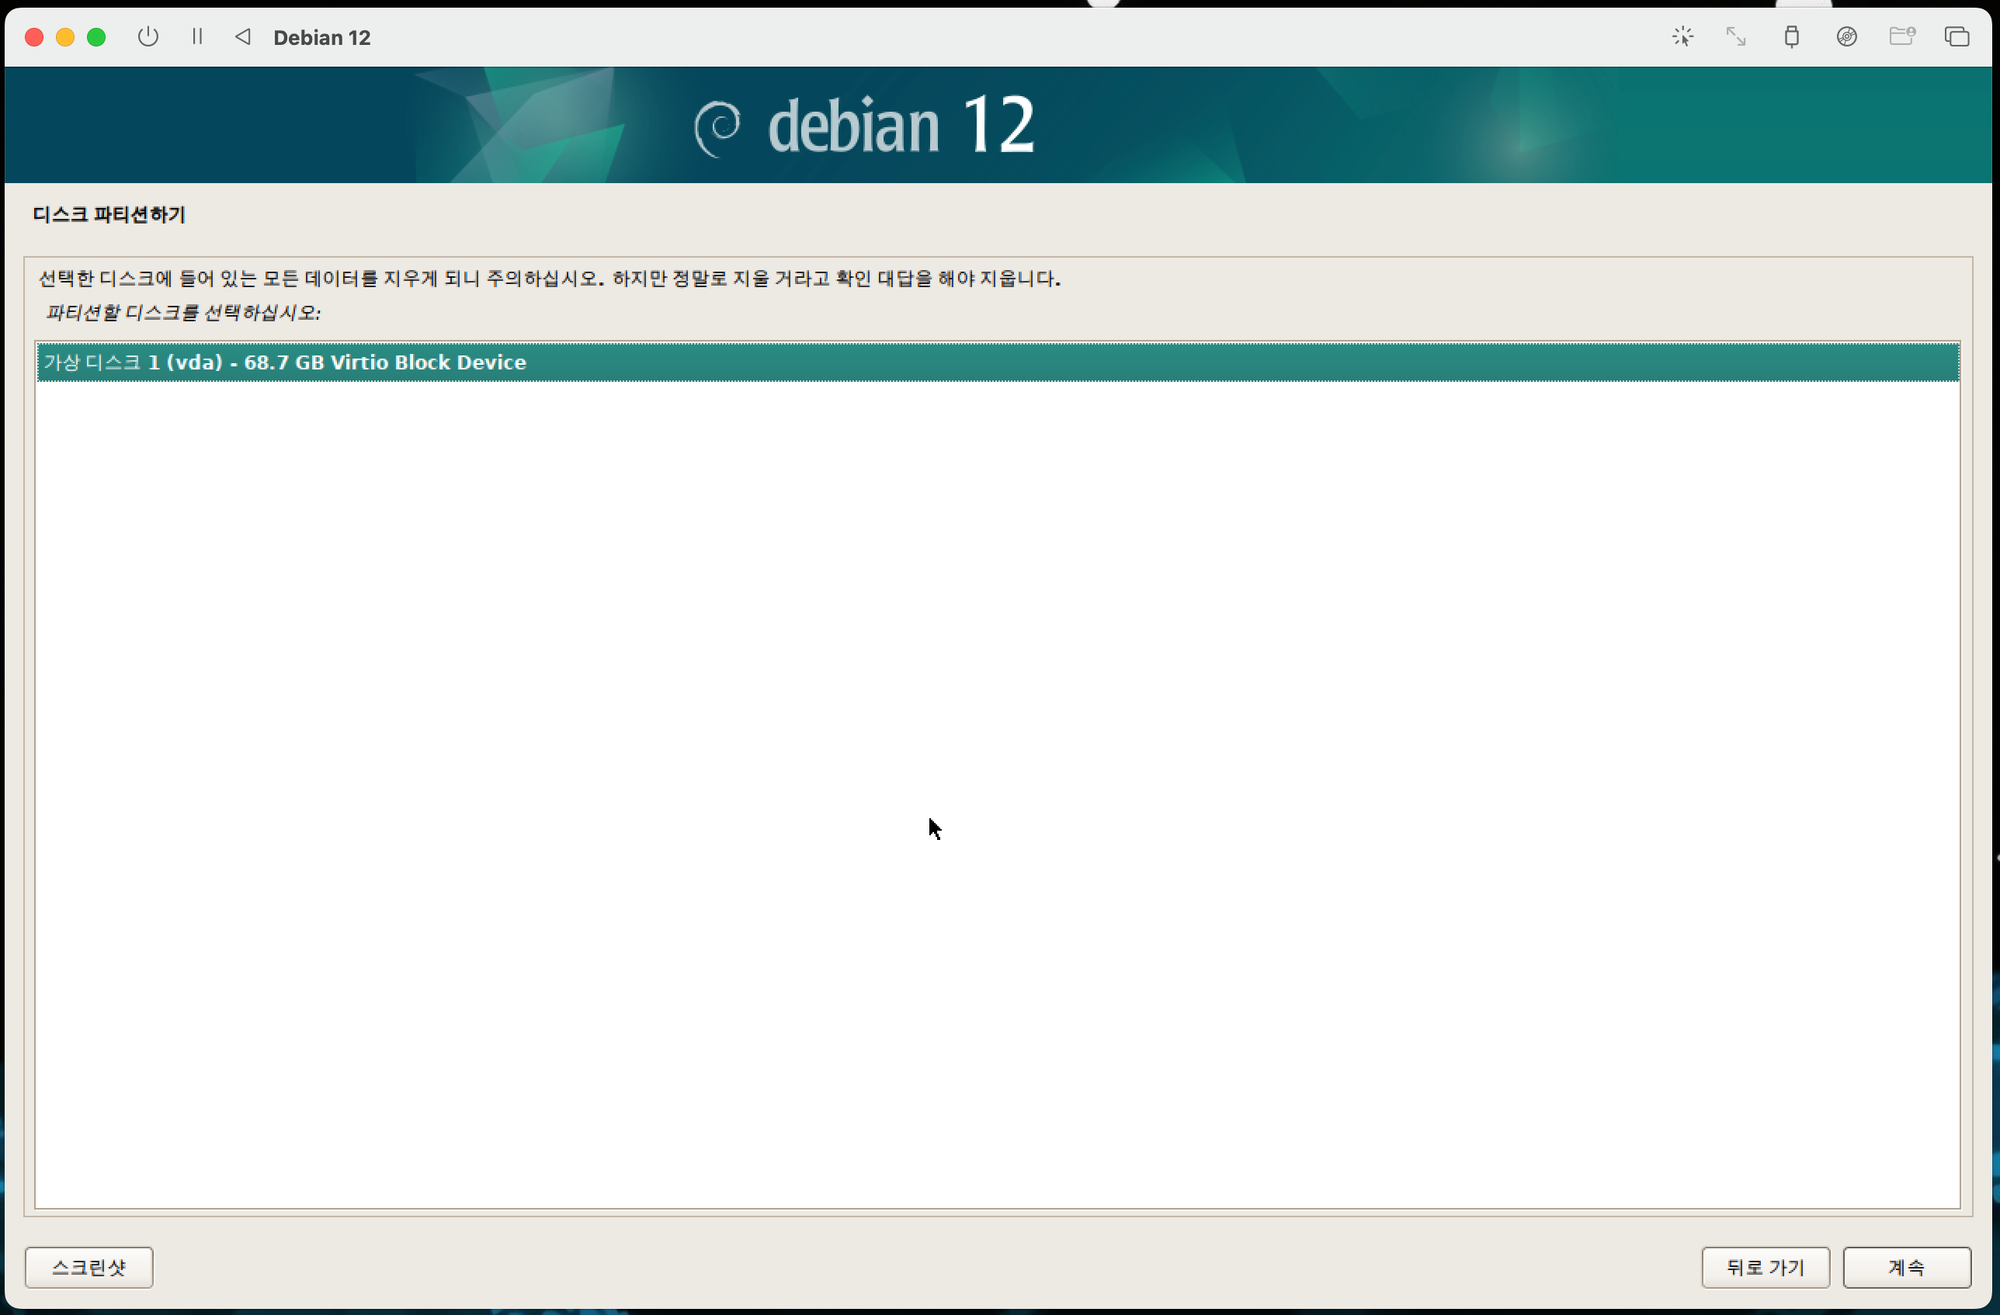Viewport: 2000px width, 1315px height.
Task: Open the USB devices icon menu
Action: pyautogui.click(x=1791, y=37)
